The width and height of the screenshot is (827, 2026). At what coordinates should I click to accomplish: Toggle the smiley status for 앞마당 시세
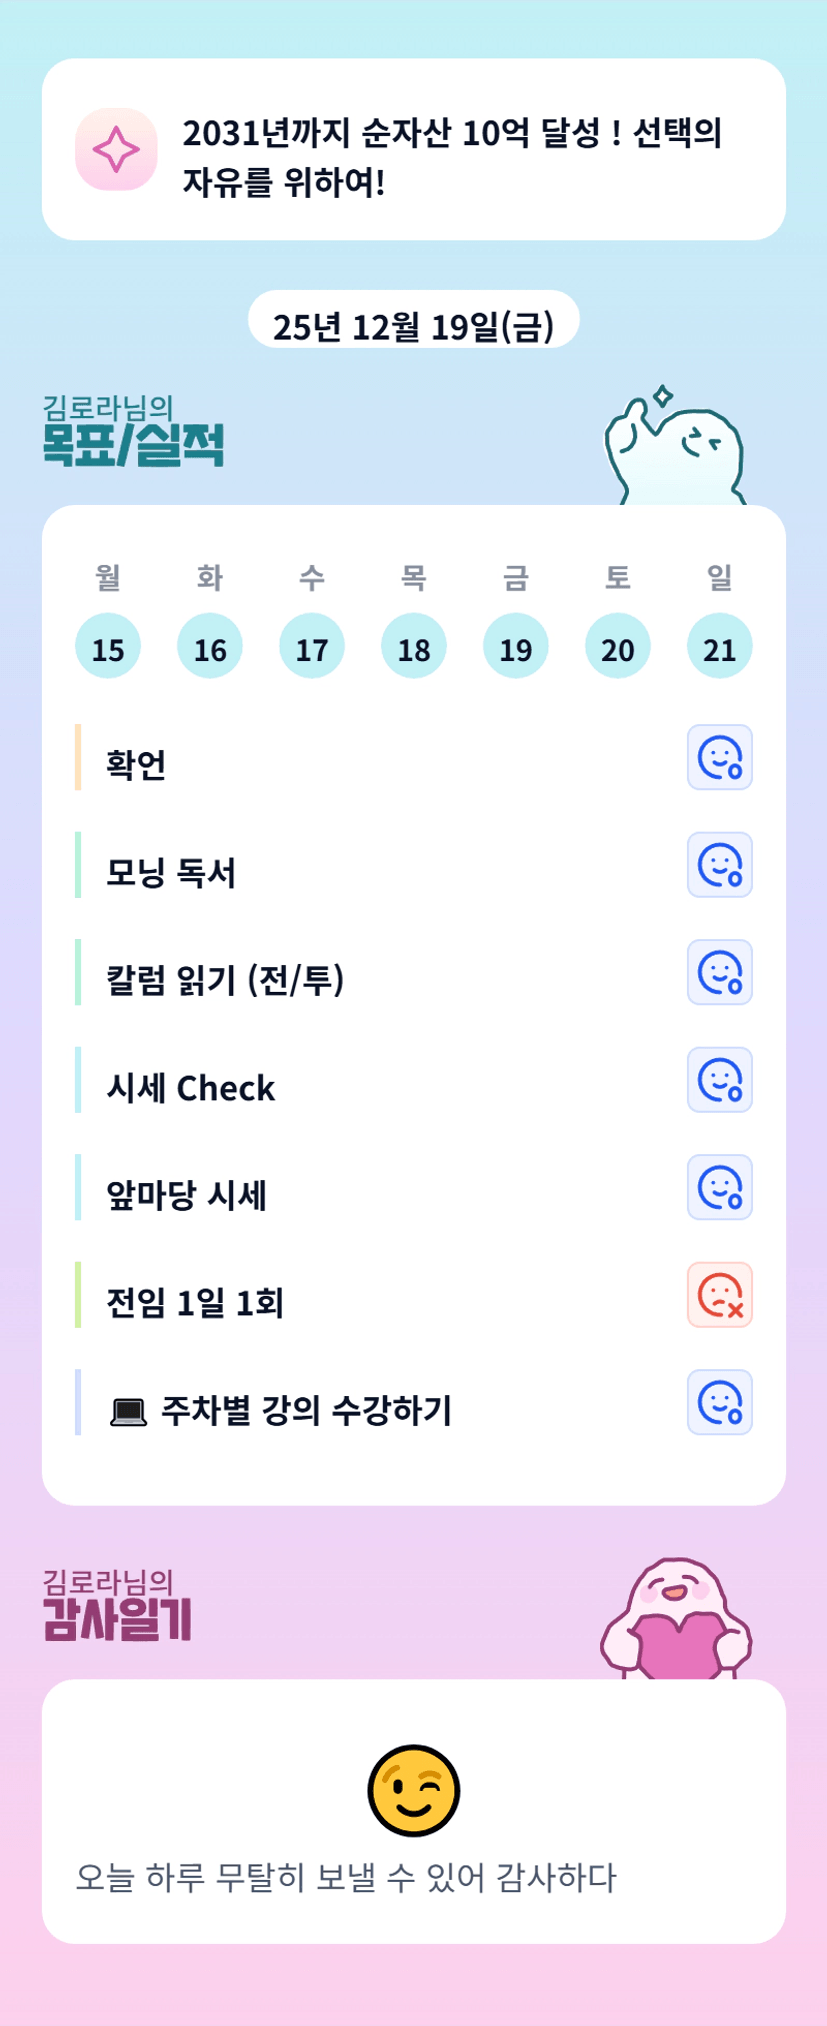coord(719,1187)
